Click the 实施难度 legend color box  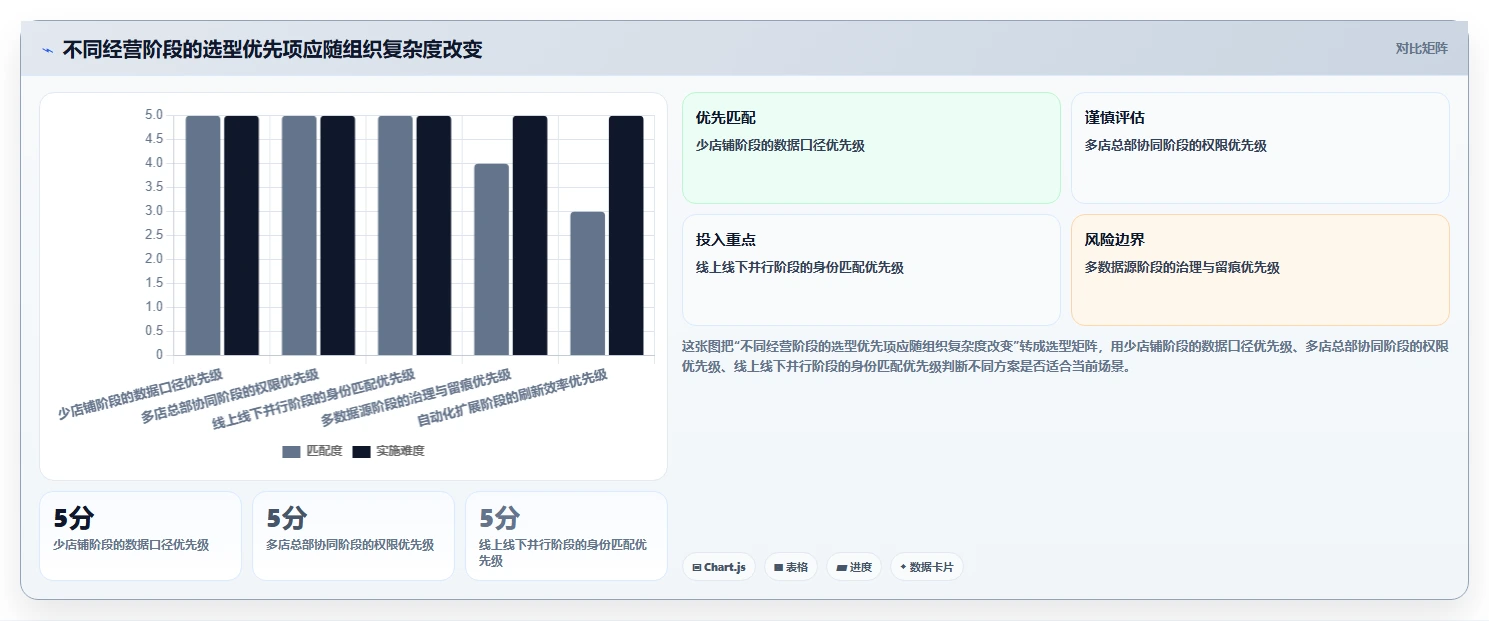(x=361, y=452)
